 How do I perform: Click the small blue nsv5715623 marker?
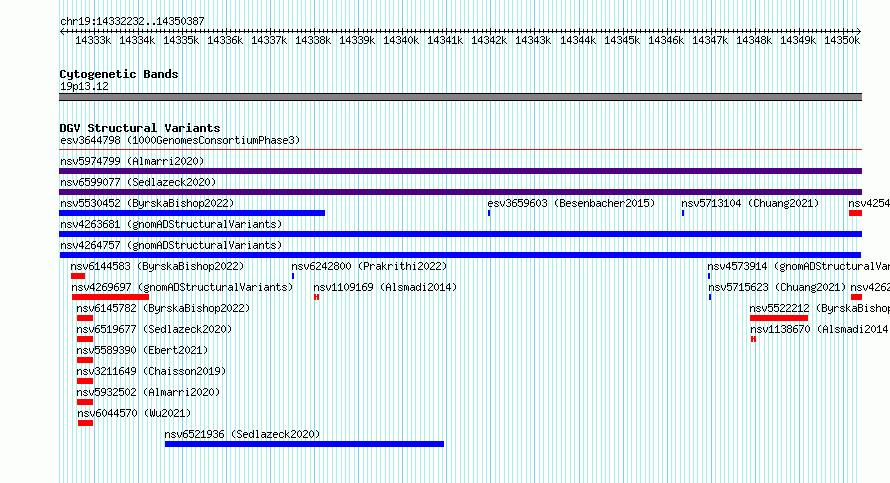pyautogui.click(x=710, y=297)
